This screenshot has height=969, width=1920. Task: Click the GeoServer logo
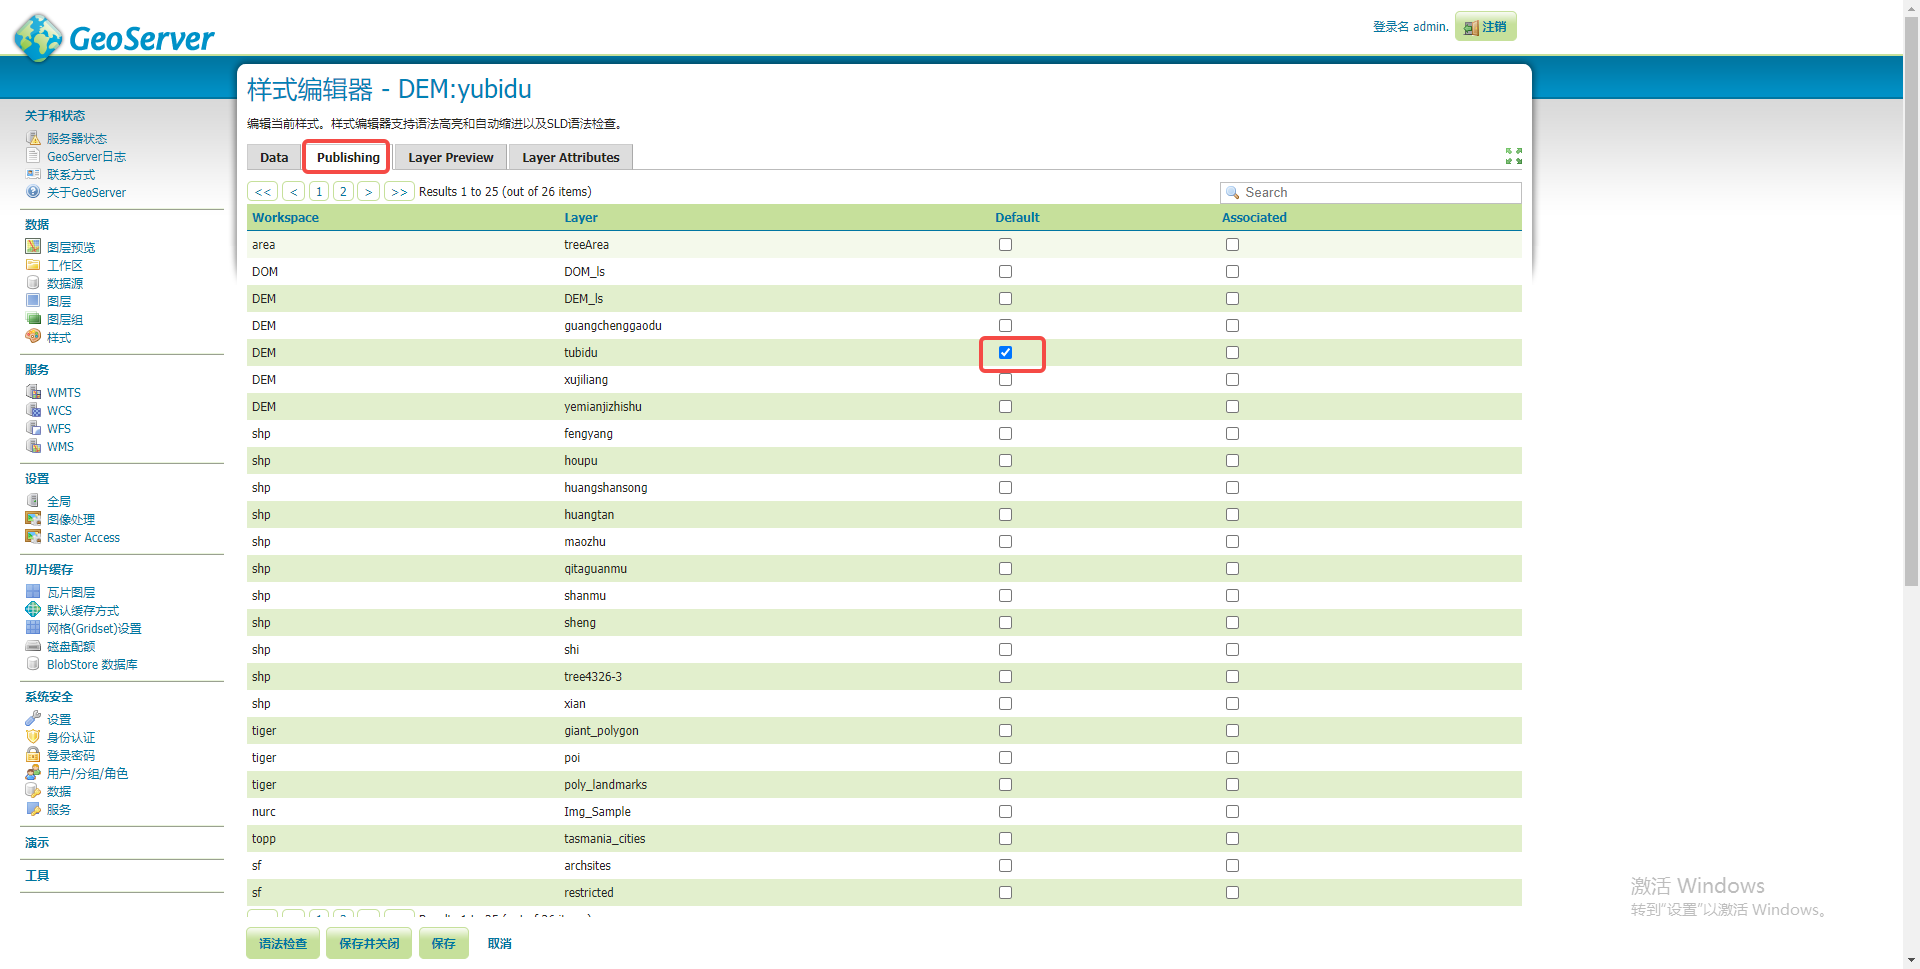click(114, 37)
